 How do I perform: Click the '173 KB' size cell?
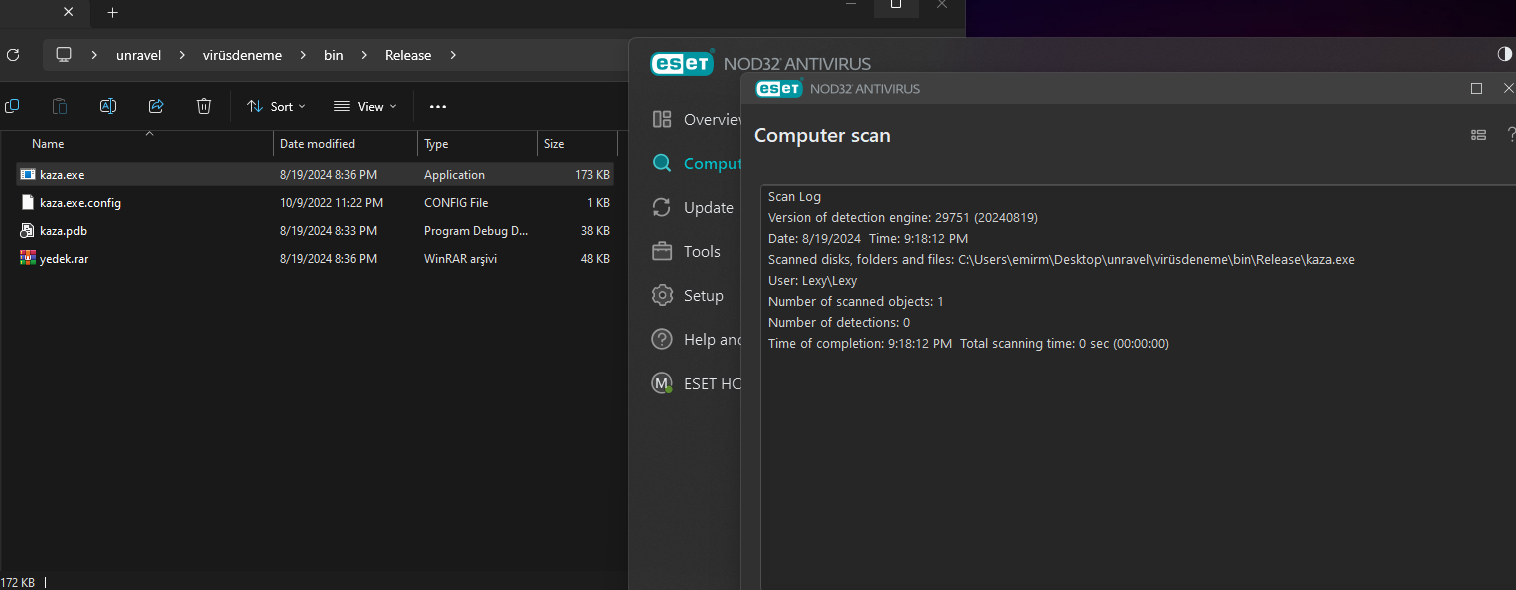593,174
